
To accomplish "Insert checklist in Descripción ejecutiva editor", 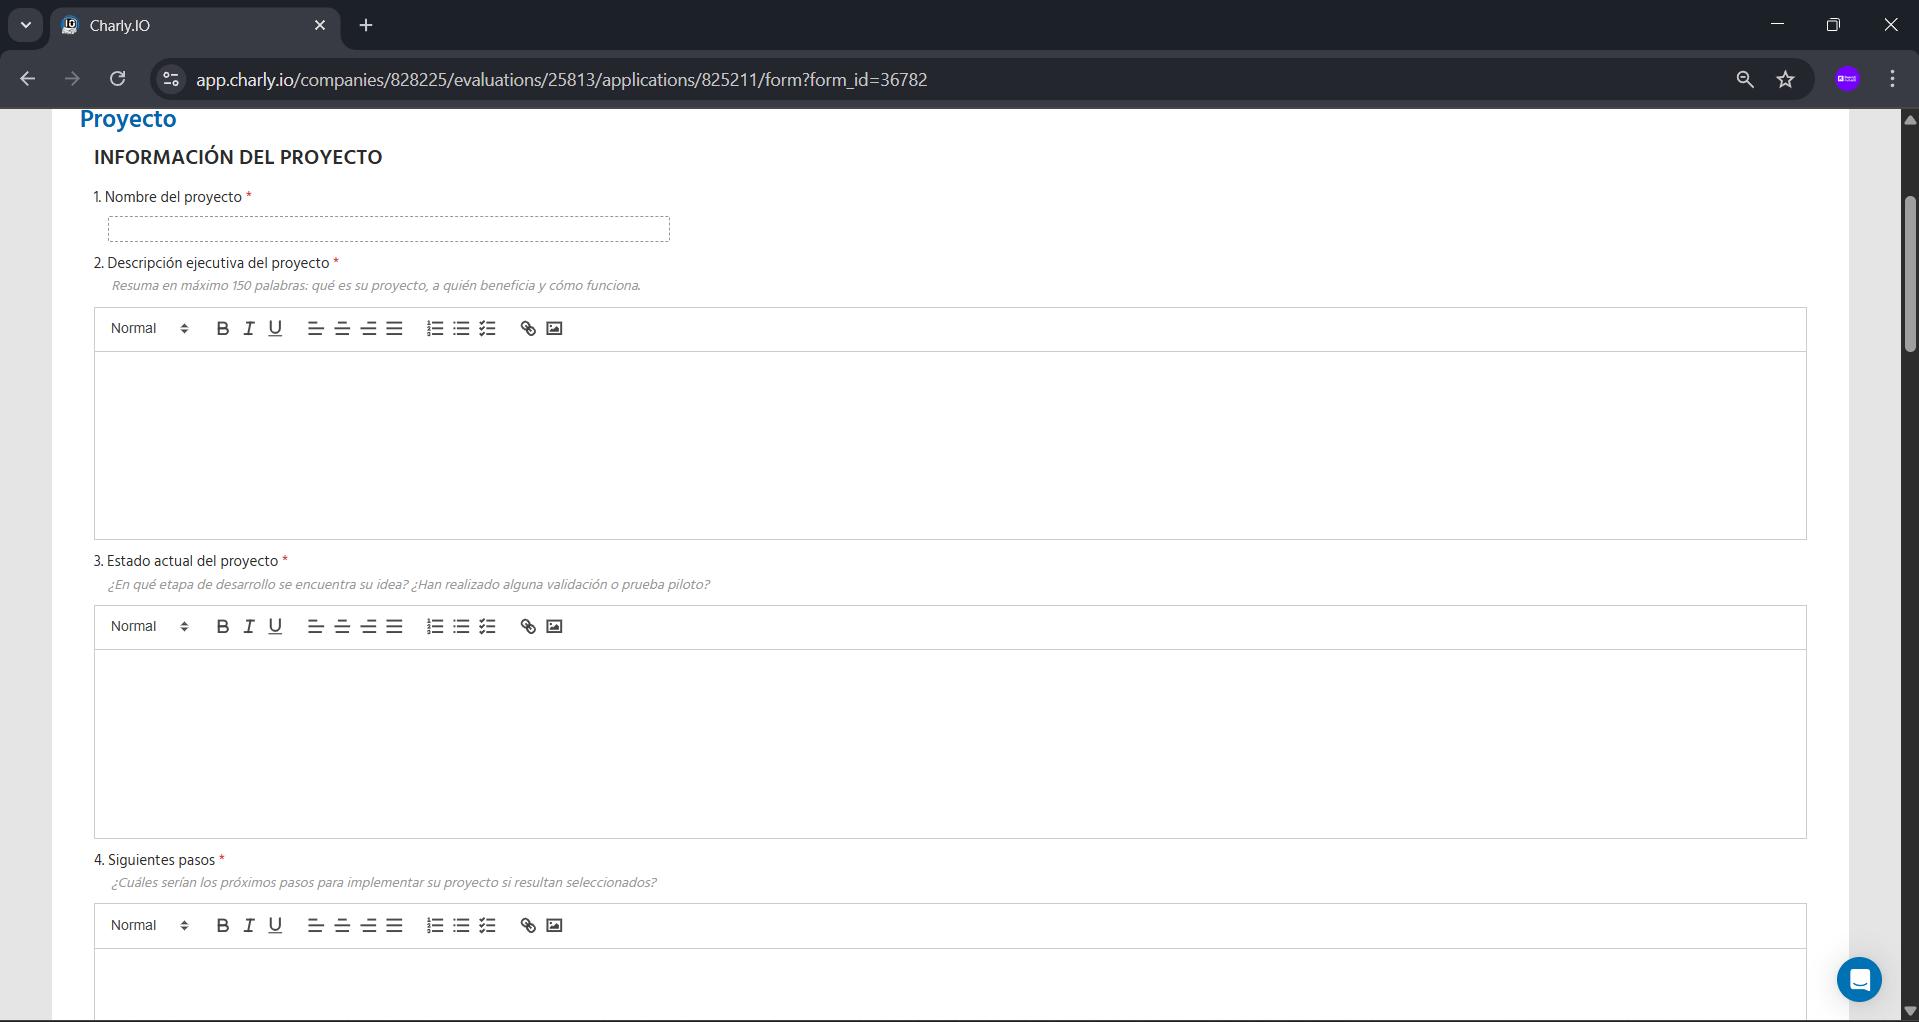I will (487, 328).
